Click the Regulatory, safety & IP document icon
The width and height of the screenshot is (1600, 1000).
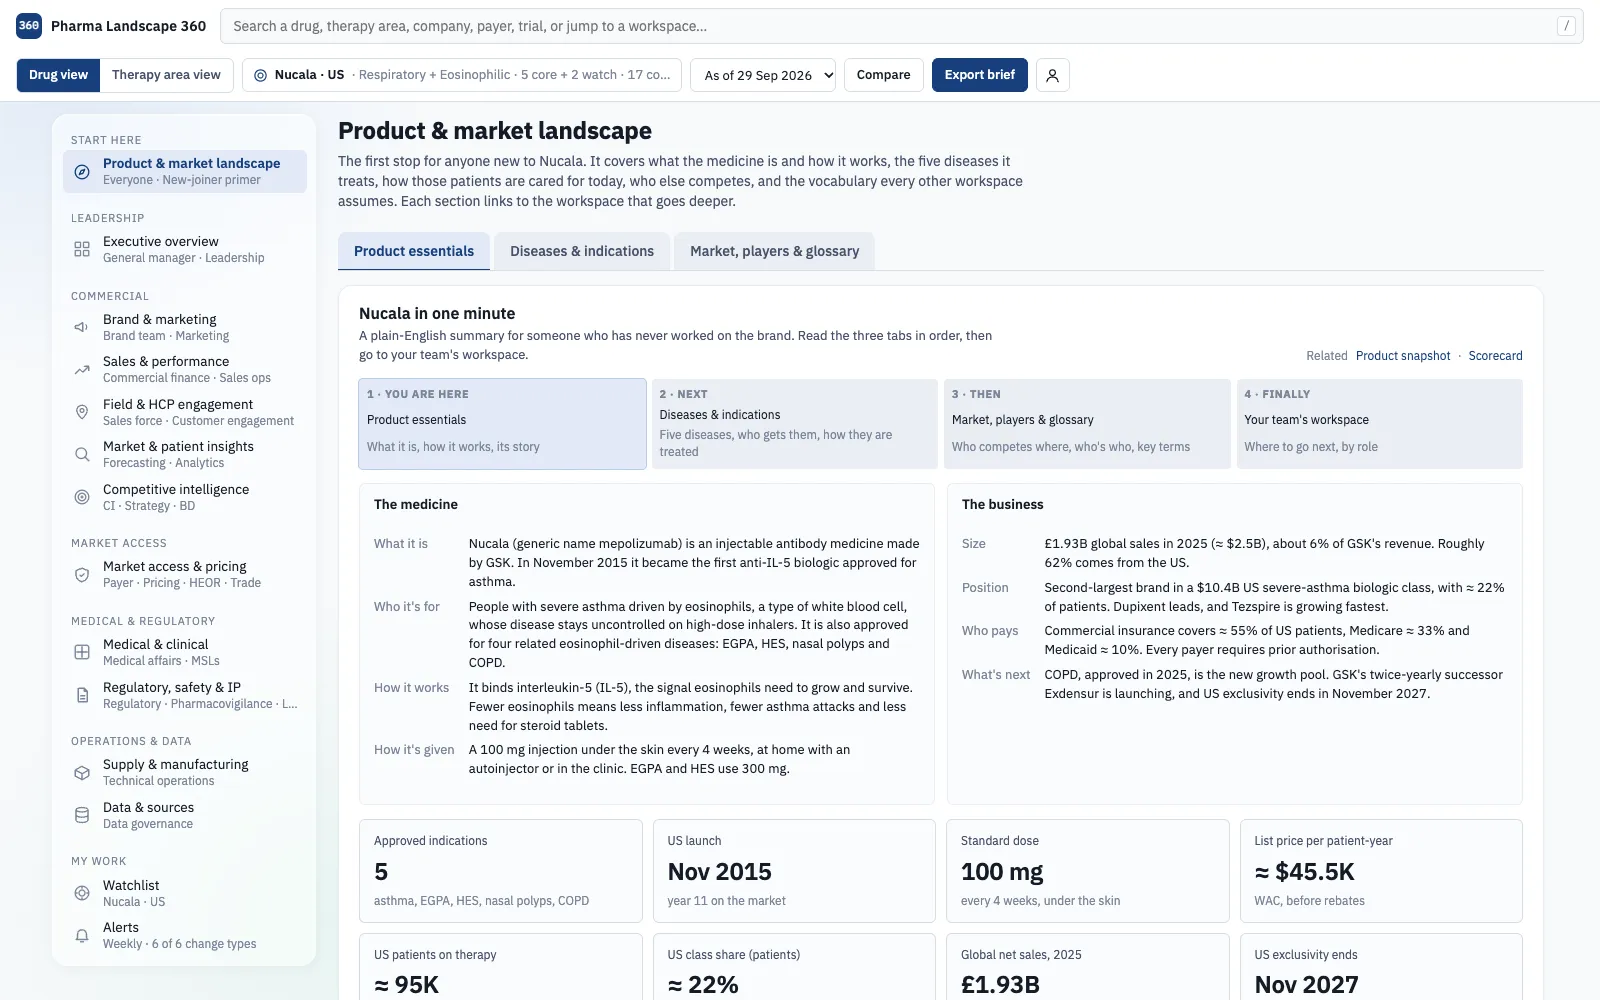pos(82,695)
